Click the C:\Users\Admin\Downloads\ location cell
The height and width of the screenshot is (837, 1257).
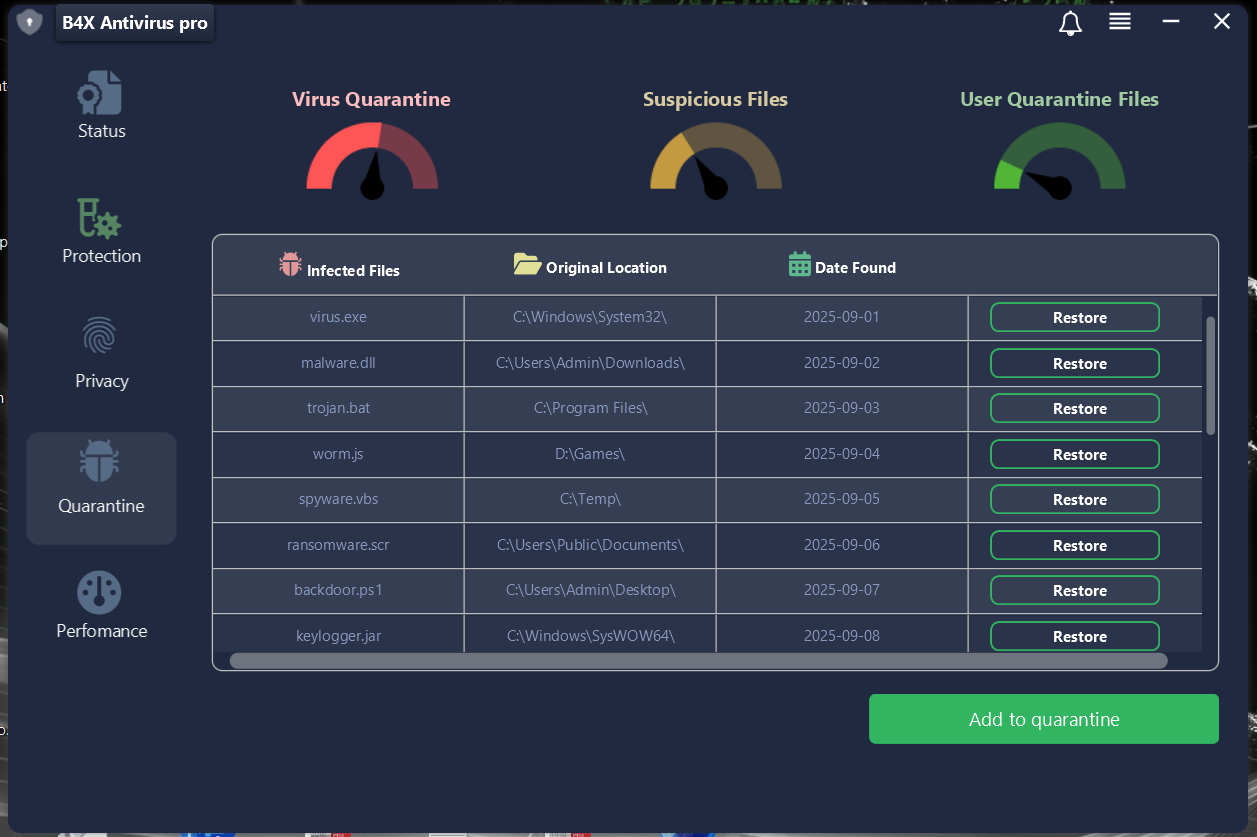click(x=590, y=363)
